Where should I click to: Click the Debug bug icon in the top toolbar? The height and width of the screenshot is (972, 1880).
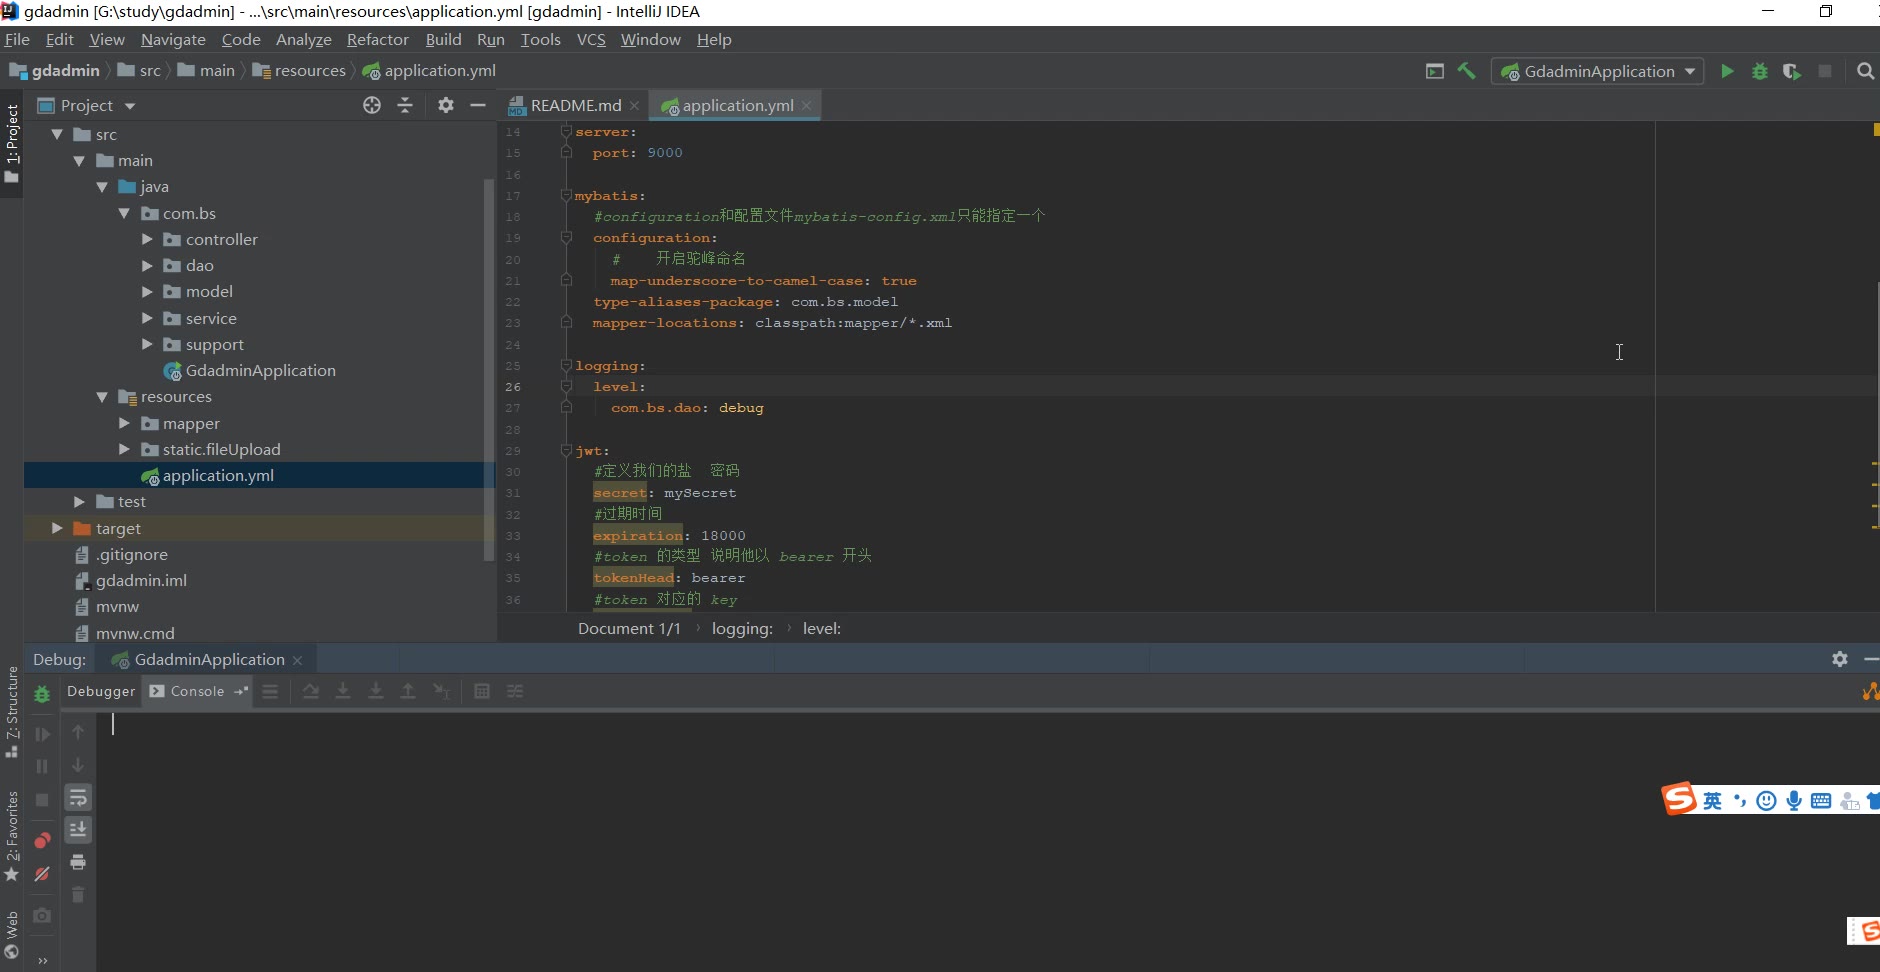1760,71
